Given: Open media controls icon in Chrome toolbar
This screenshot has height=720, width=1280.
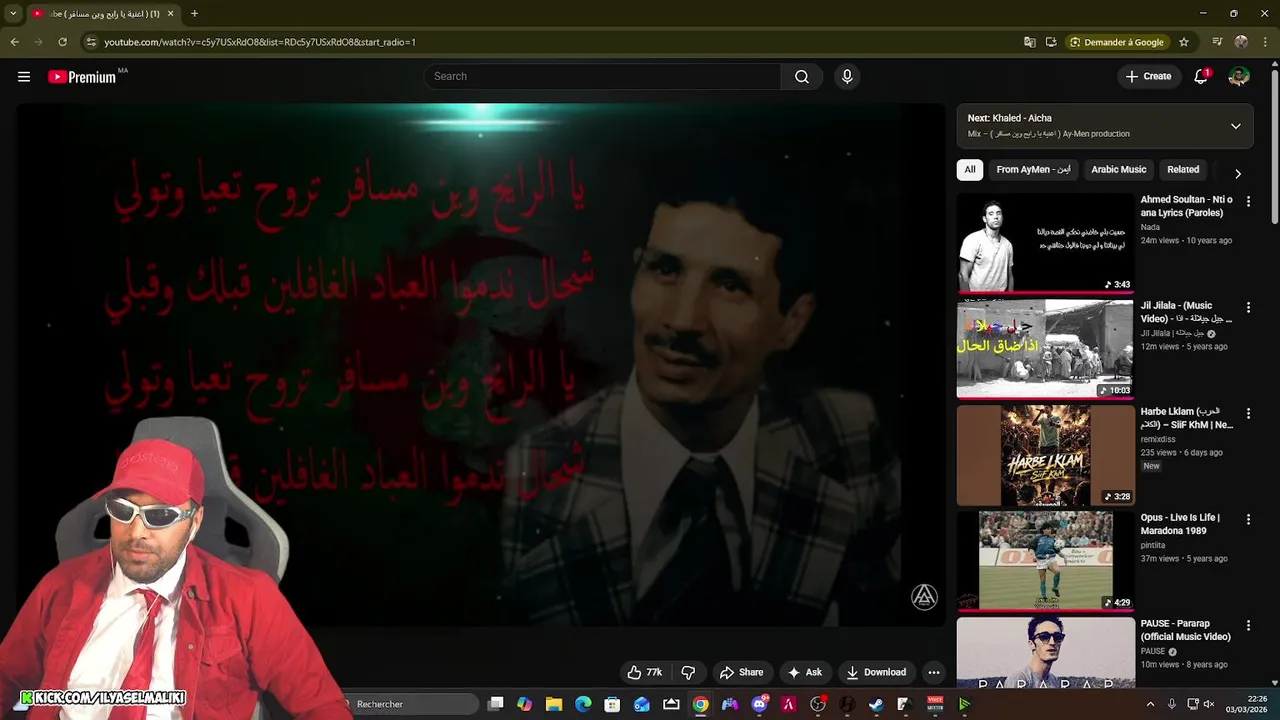Looking at the screenshot, I should click(x=1217, y=42).
